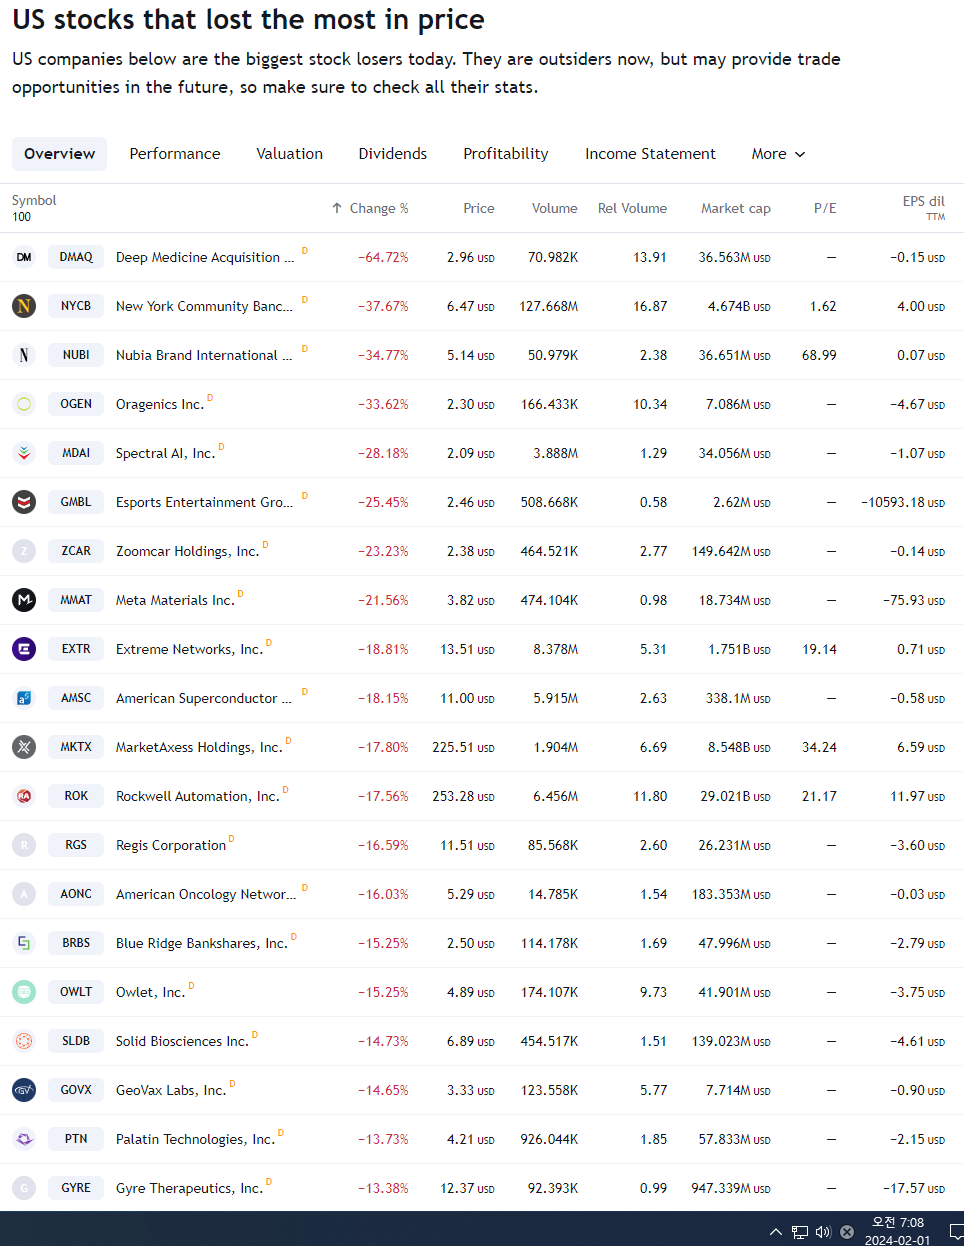Click the ROK company logo icon
The height and width of the screenshot is (1246, 964).
point(24,796)
